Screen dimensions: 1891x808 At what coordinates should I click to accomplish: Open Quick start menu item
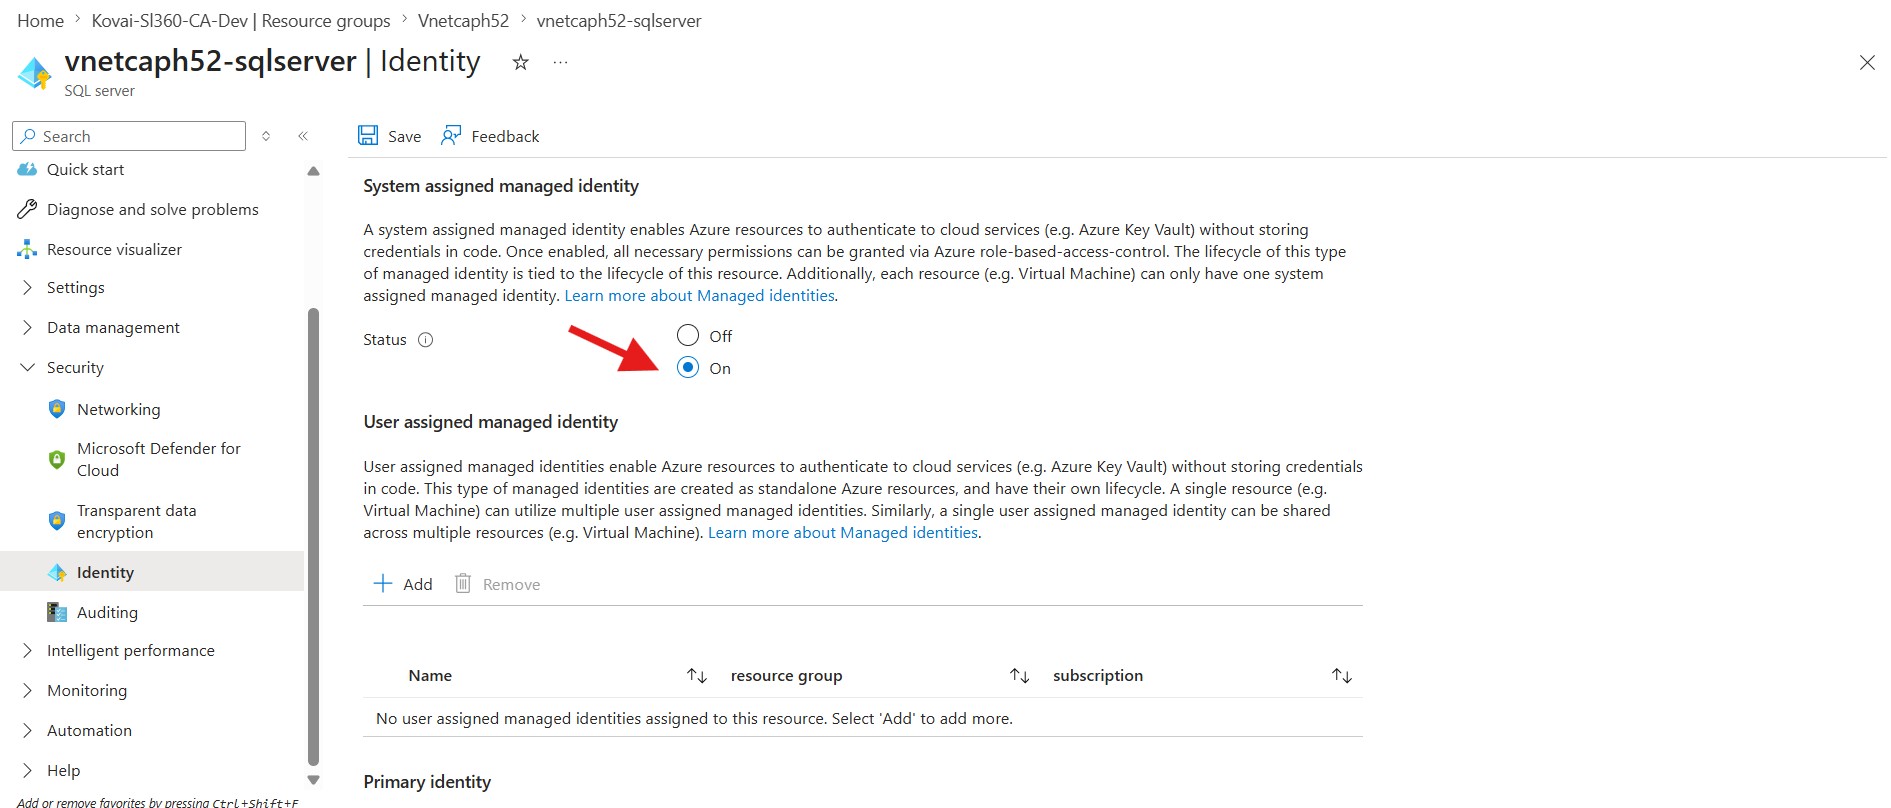85,170
